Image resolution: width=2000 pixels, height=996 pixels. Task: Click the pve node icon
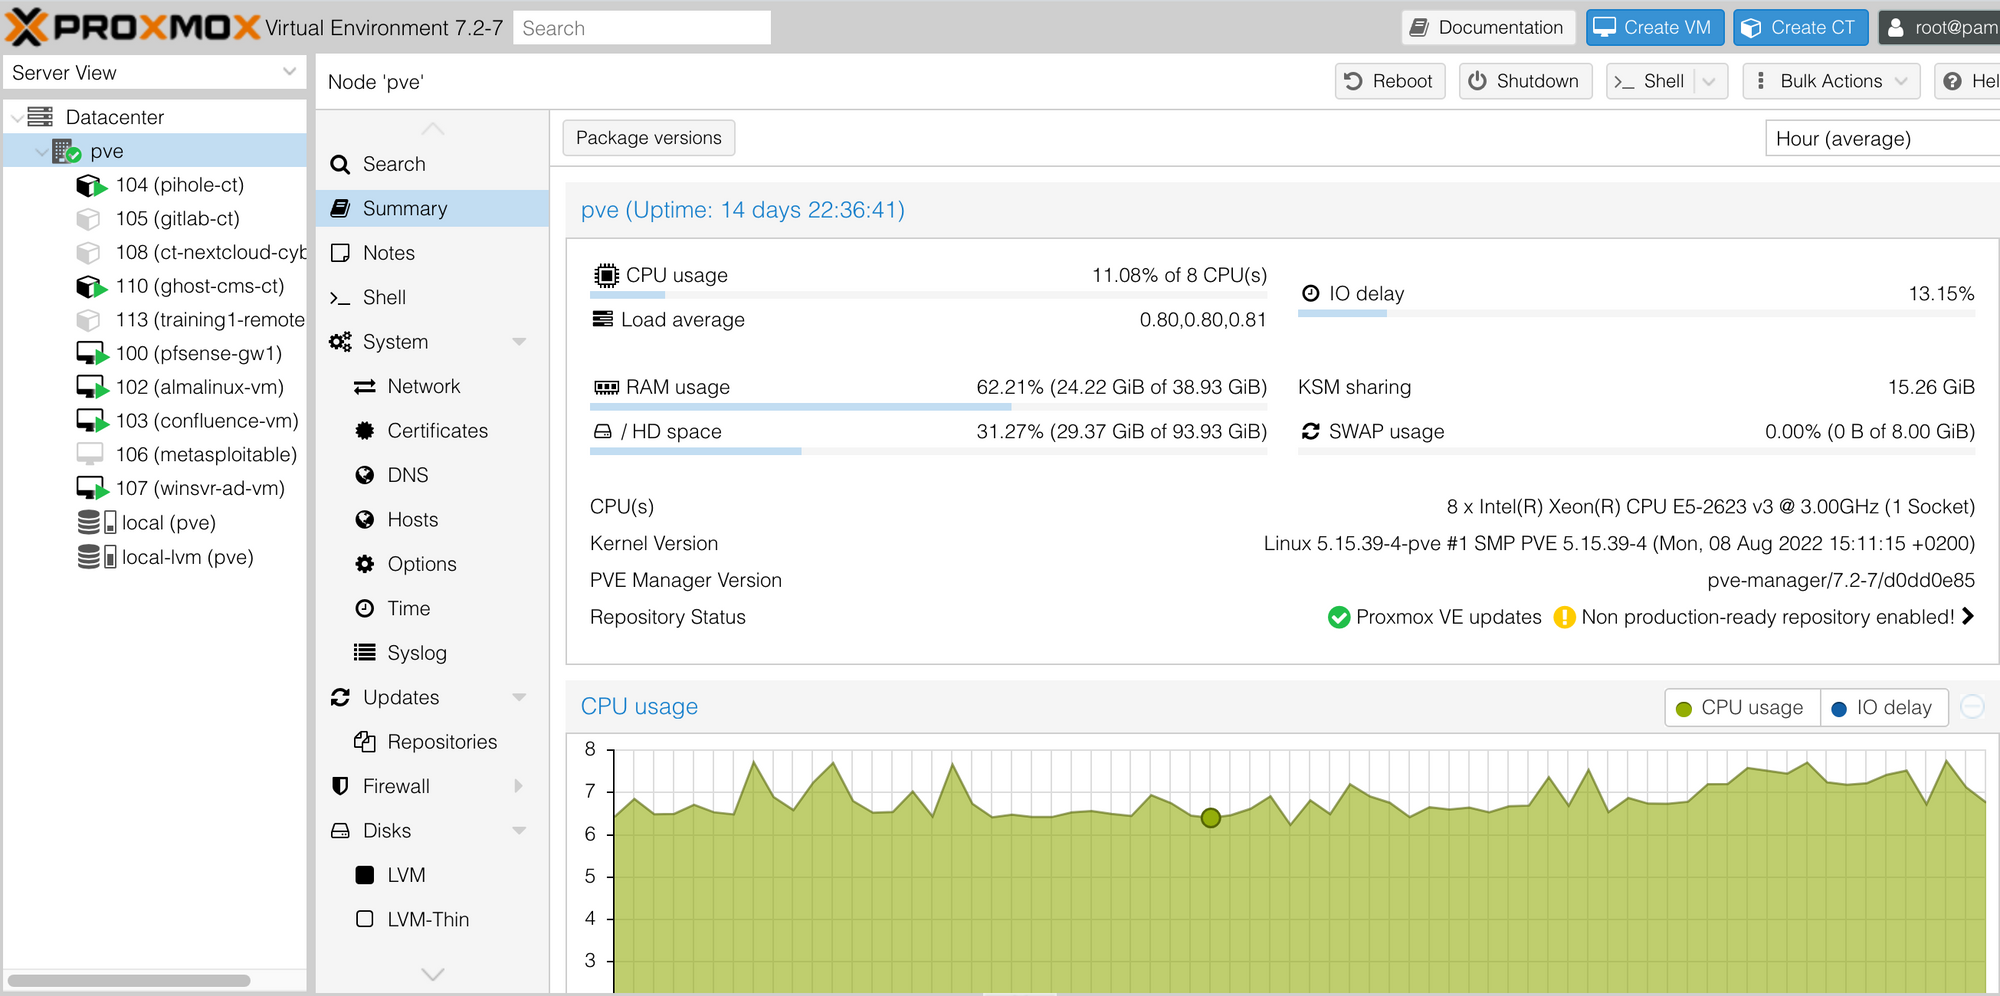tap(66, 151)
